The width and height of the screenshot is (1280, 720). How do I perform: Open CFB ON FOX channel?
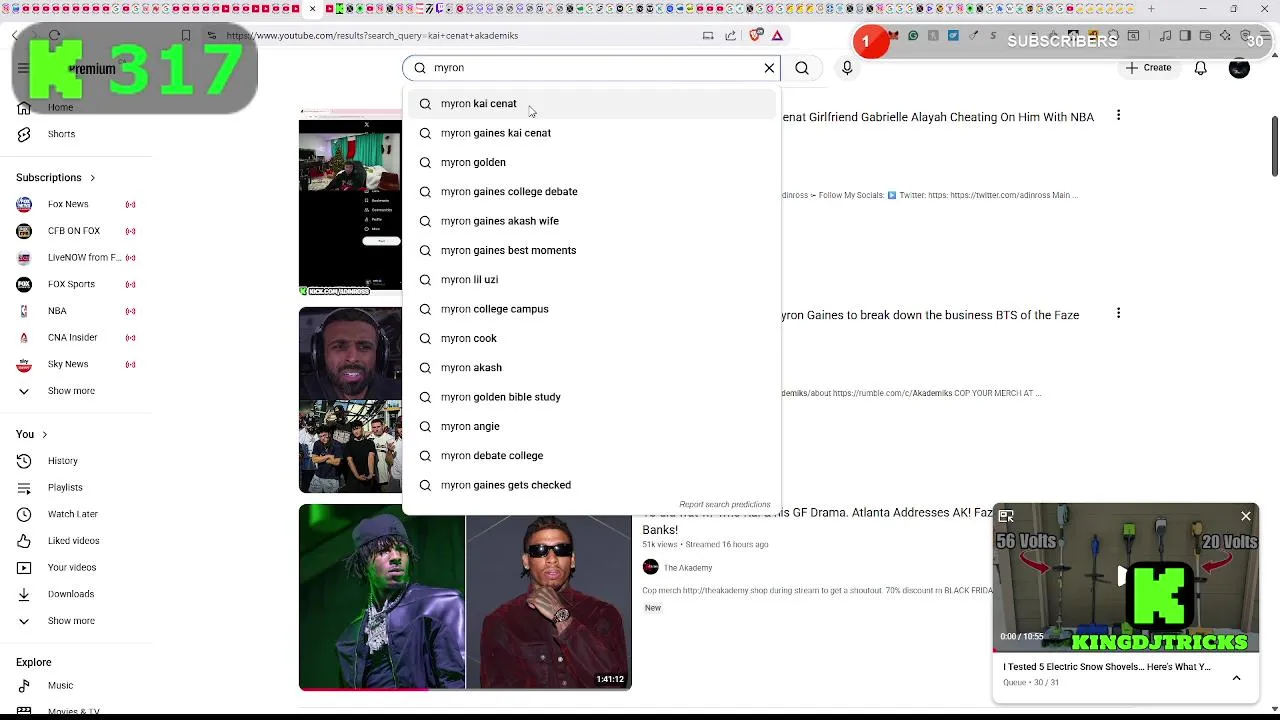coord(74,231)
